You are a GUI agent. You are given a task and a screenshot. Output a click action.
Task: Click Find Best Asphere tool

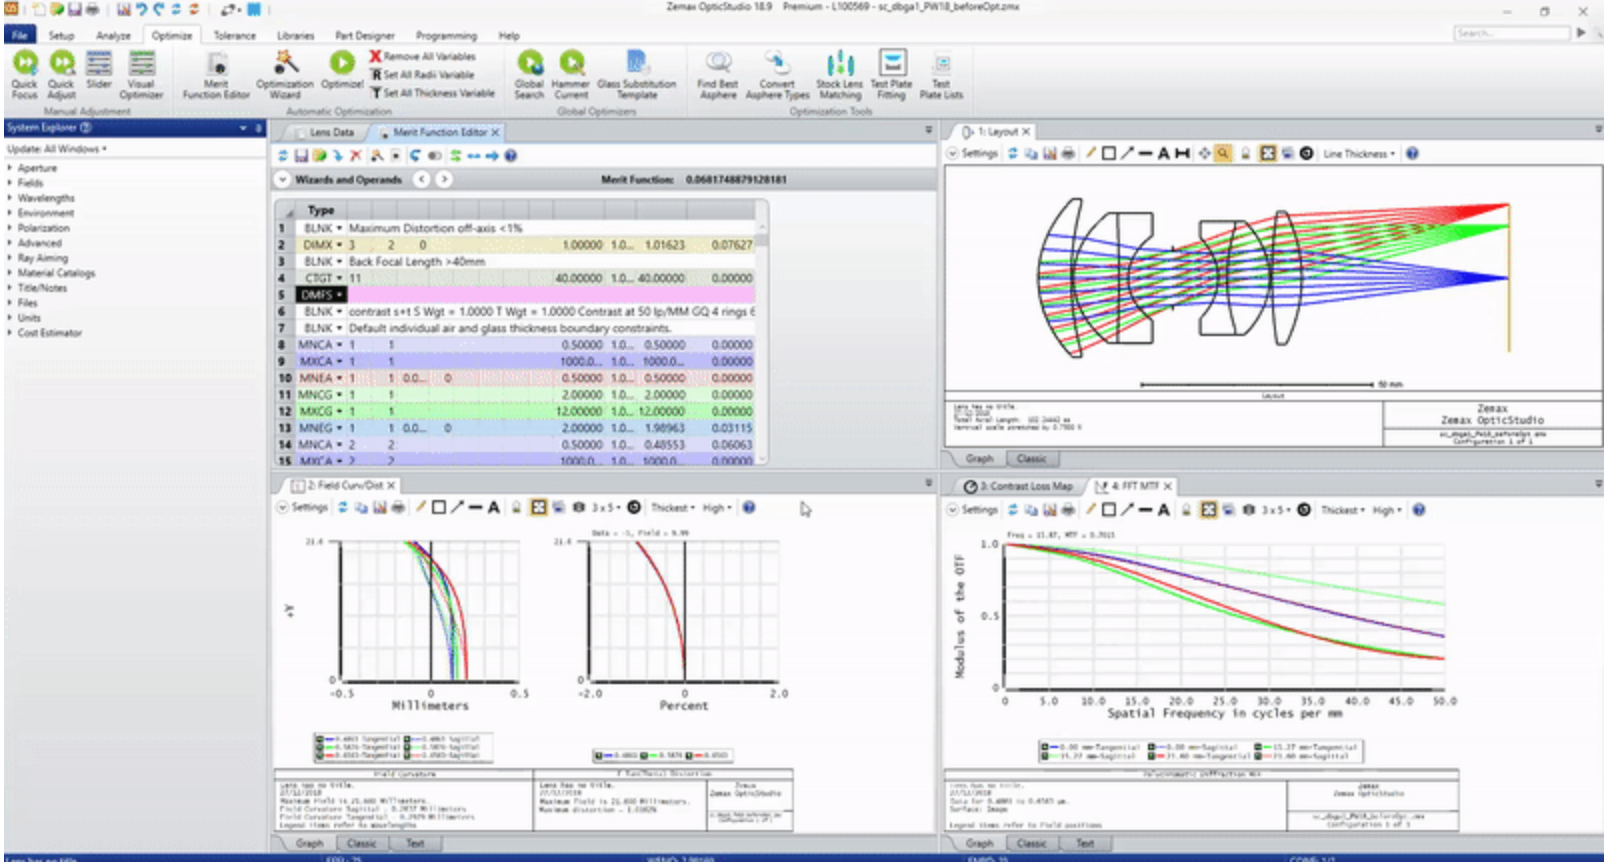(x=718, y=74)
